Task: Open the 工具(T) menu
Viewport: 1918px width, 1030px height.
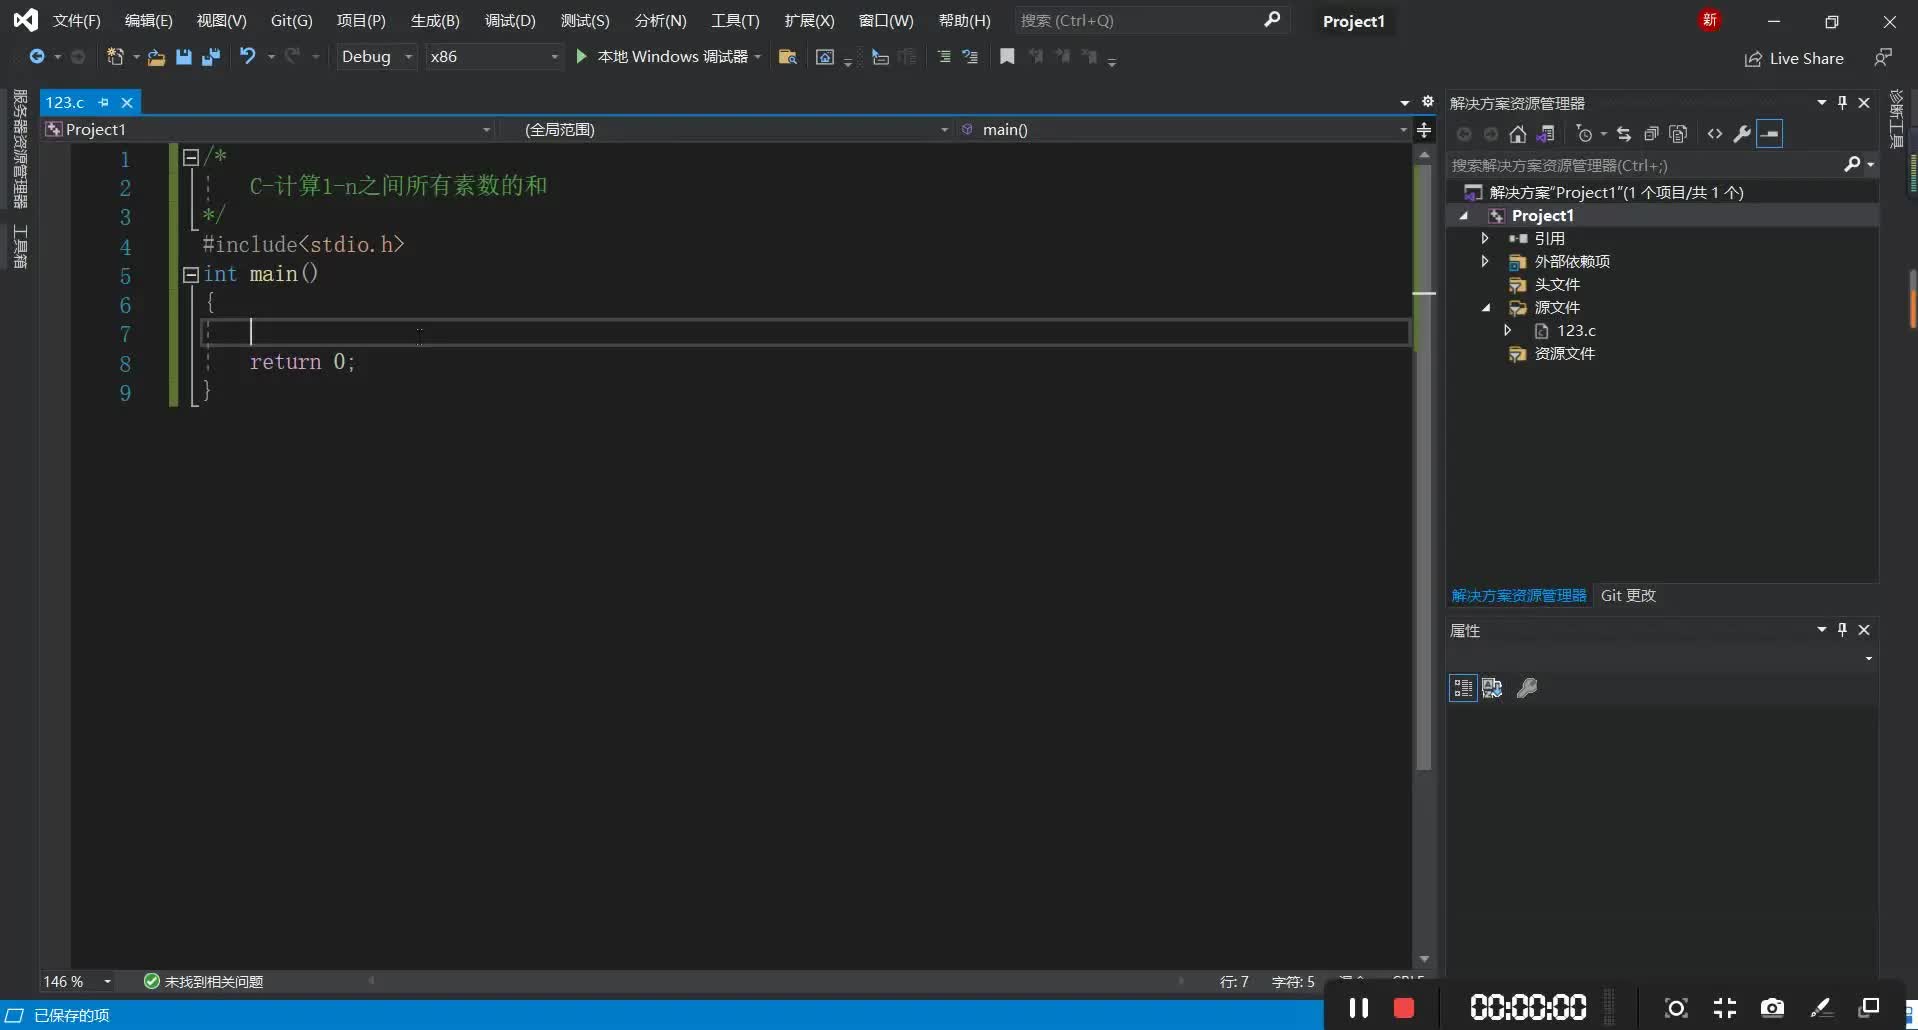Action: [x=735, y=21]
